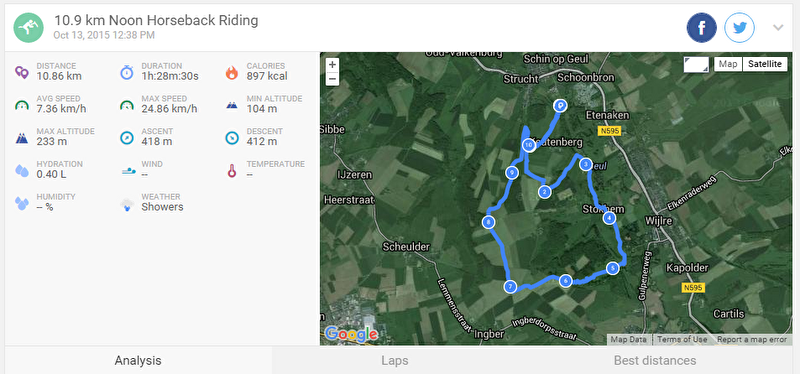Screen dimensions: 800x374
Task: Open the Best distances tab
Action: (x=655, y=361)
